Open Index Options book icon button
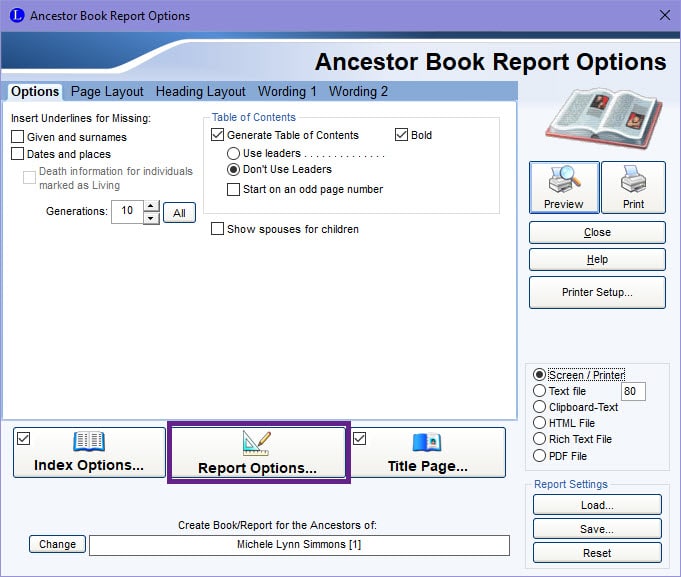 coord(89,442)
